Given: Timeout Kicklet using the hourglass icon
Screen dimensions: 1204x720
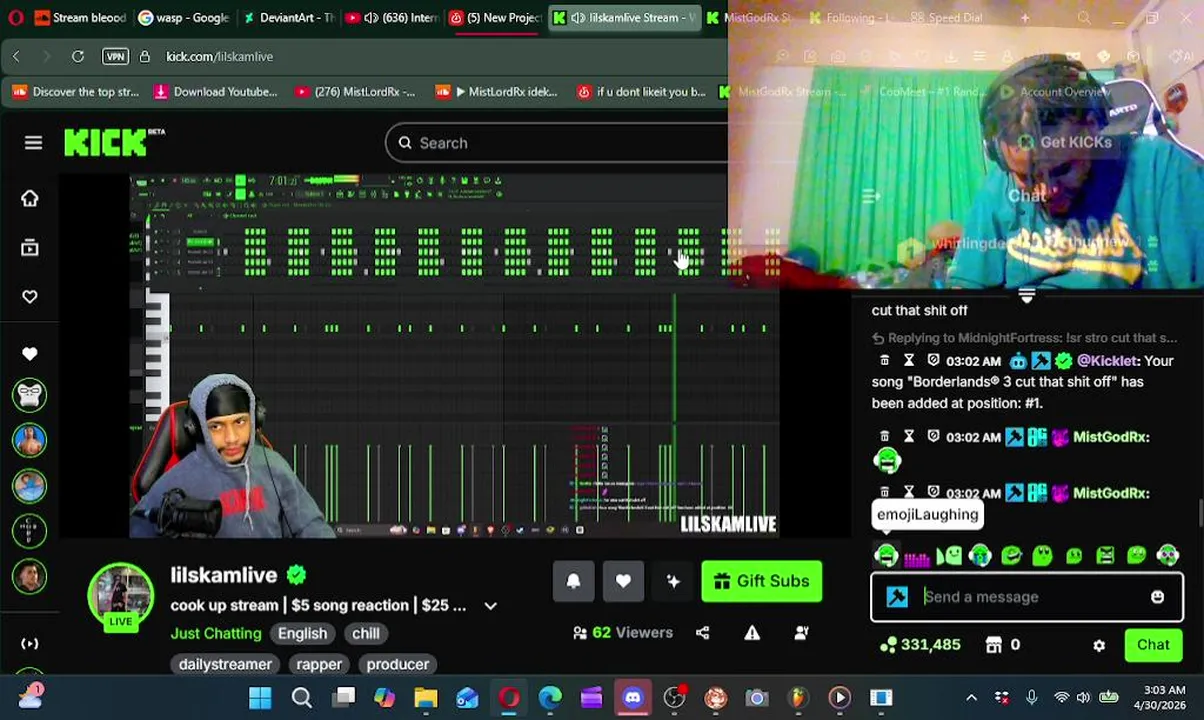Looking at the screenshot, I should [x=909, y=360].
